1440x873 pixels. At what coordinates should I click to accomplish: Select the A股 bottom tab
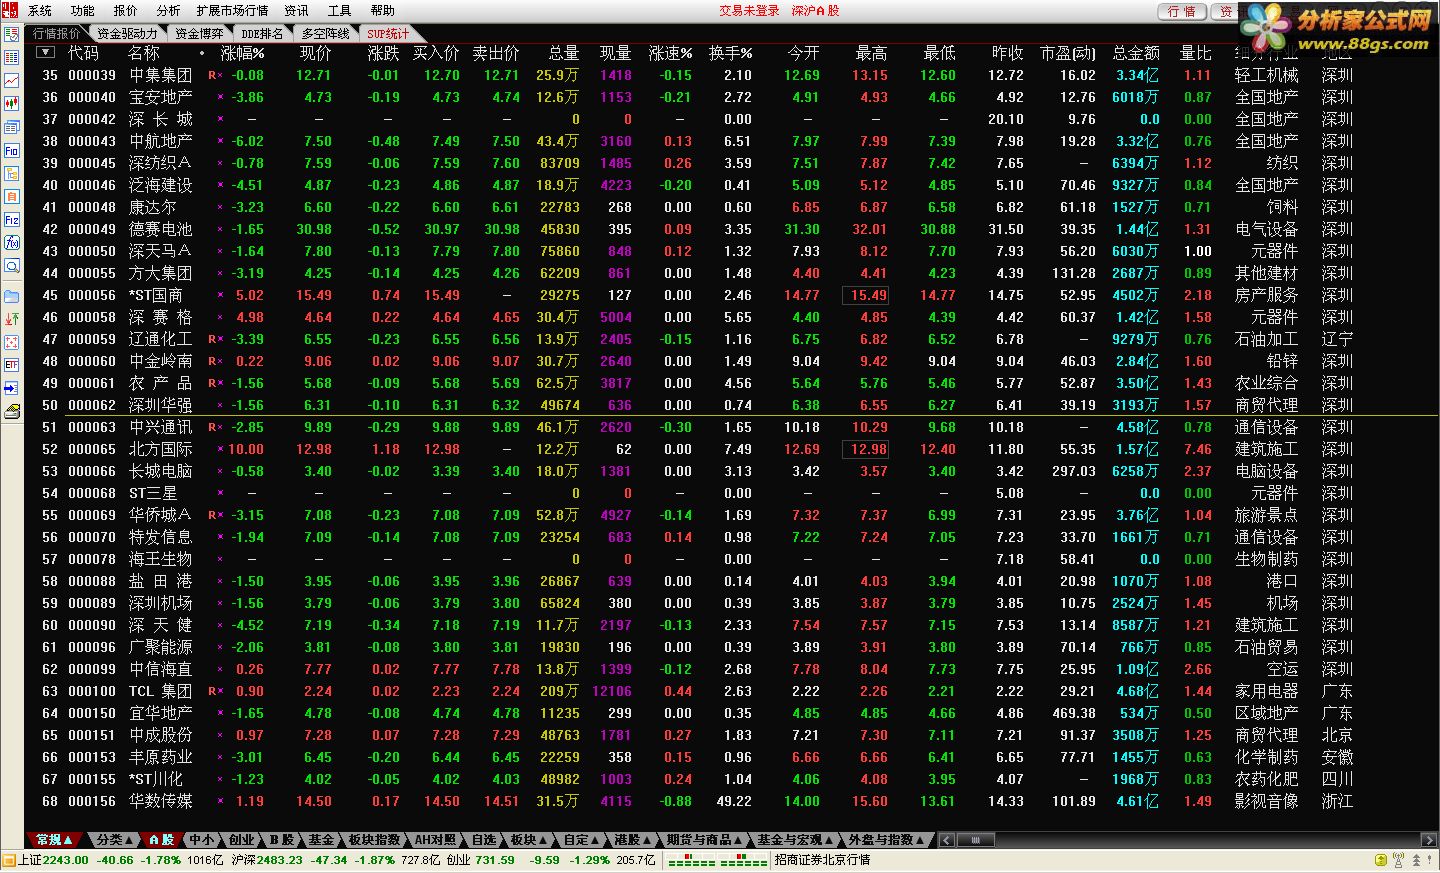pos(161,840)
